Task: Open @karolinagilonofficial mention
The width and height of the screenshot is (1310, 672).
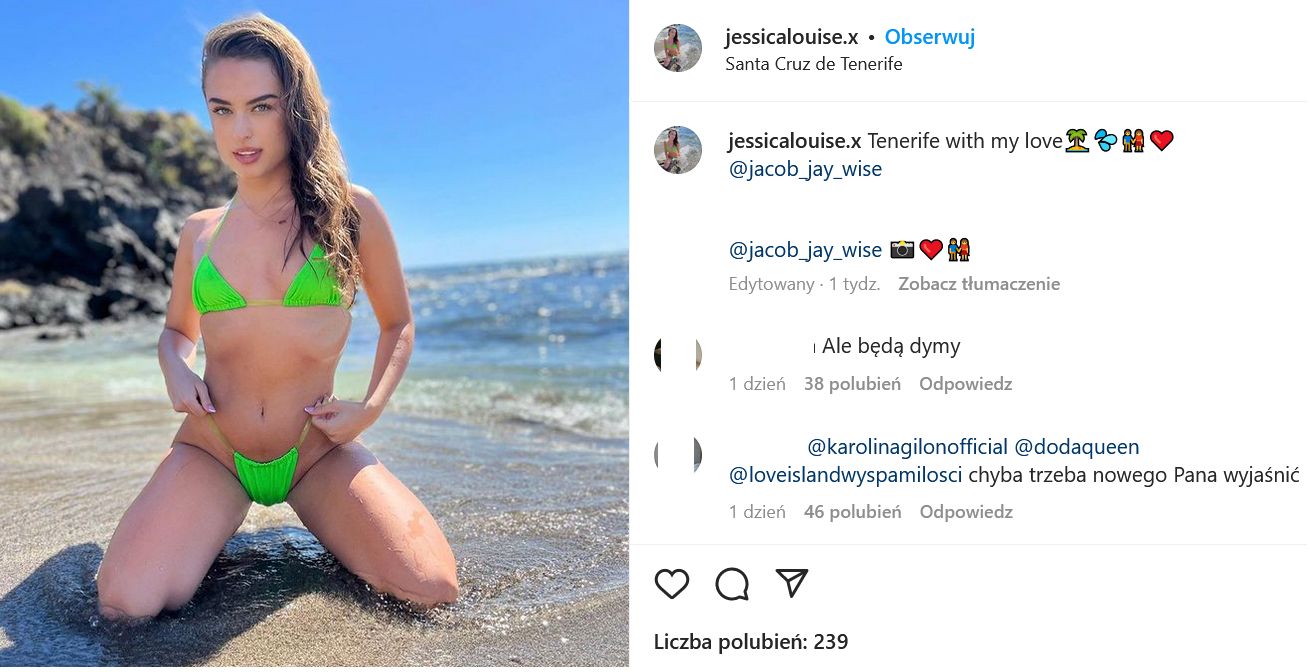Action: tap(907, 447)
